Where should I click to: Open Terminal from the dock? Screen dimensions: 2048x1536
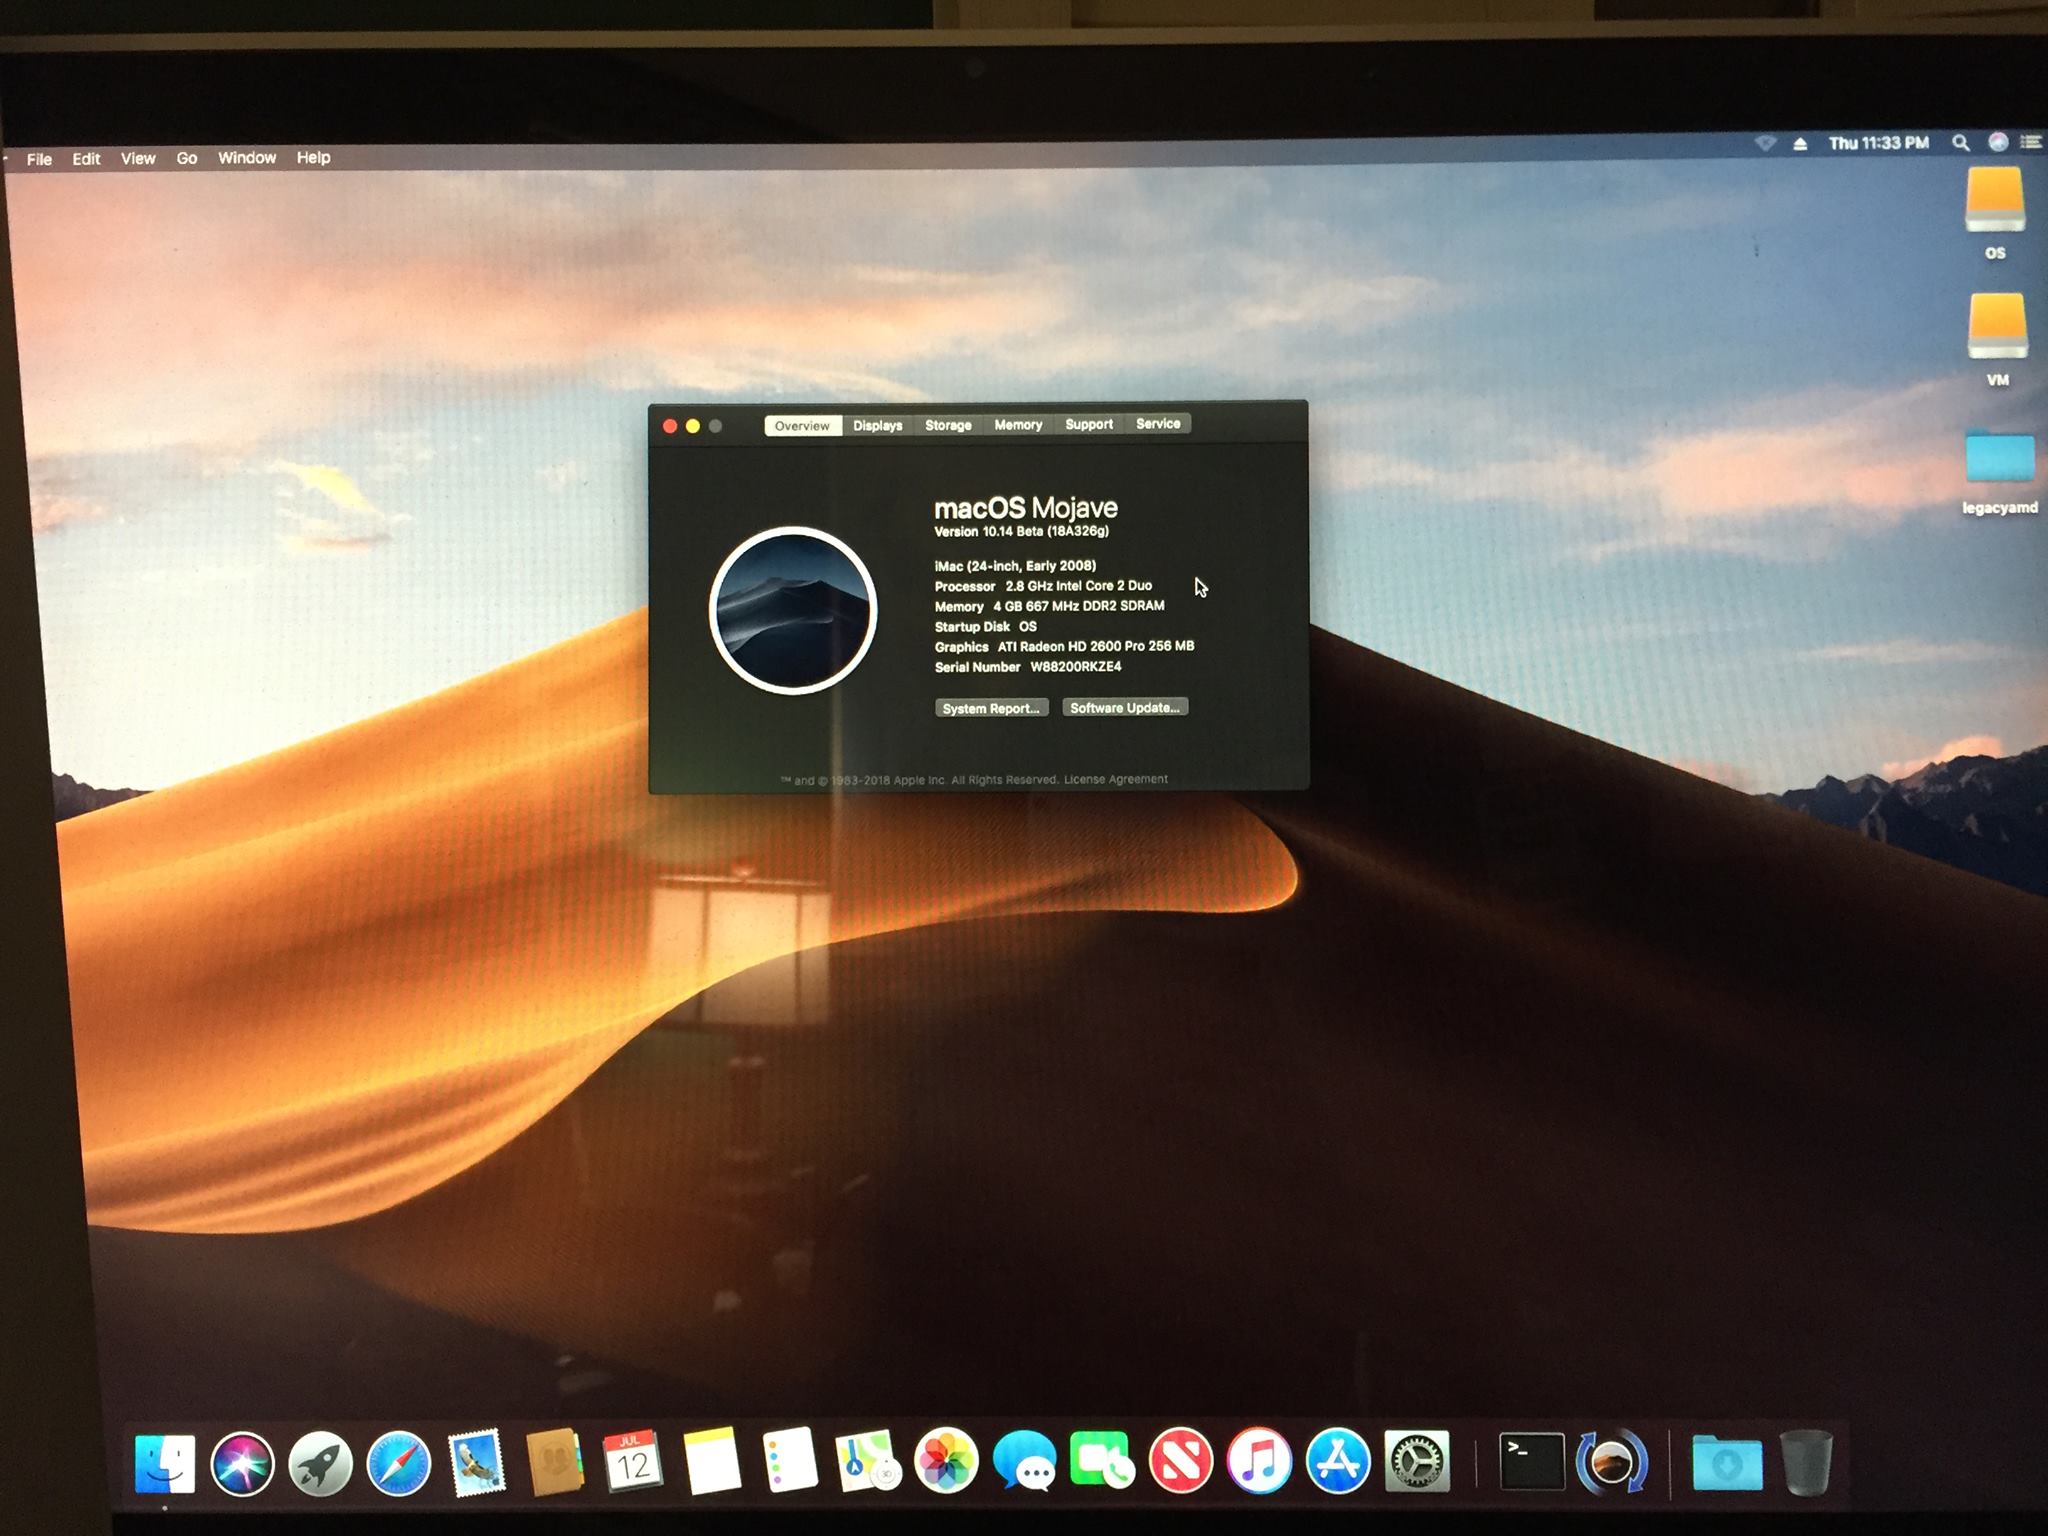1531,1461
